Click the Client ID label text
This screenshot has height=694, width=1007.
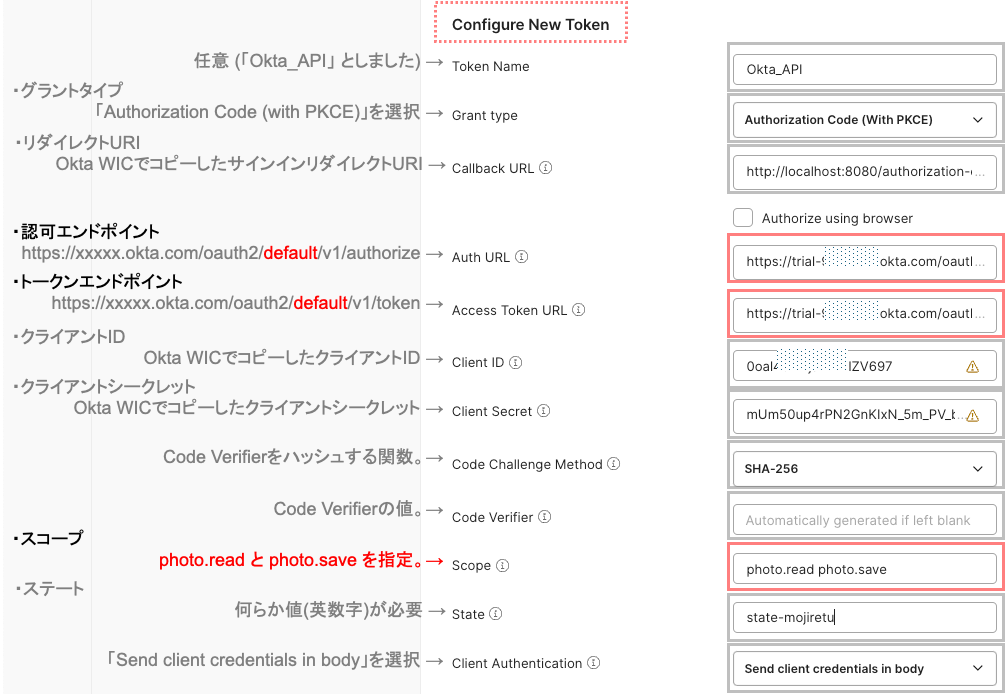pos(478,363)
